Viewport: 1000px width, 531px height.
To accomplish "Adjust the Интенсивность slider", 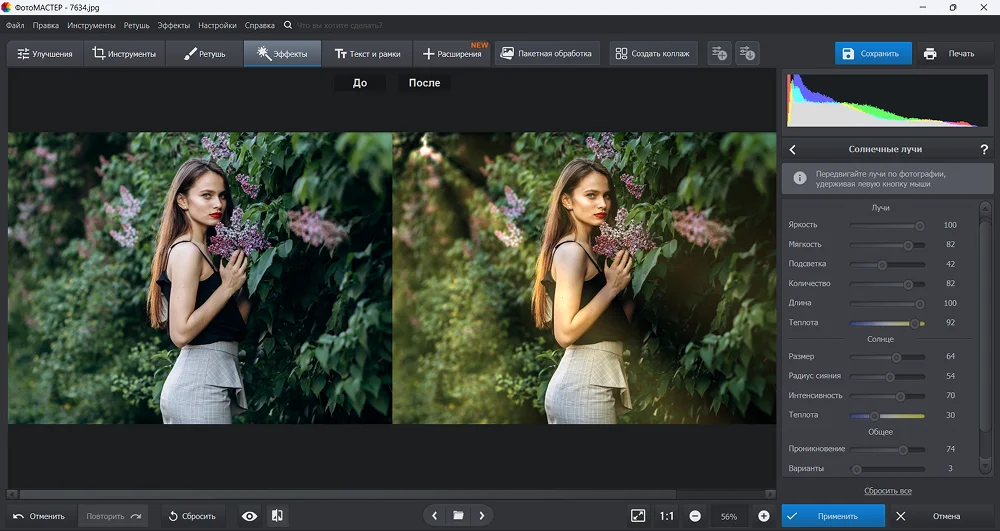I will [x=886, y=396].
